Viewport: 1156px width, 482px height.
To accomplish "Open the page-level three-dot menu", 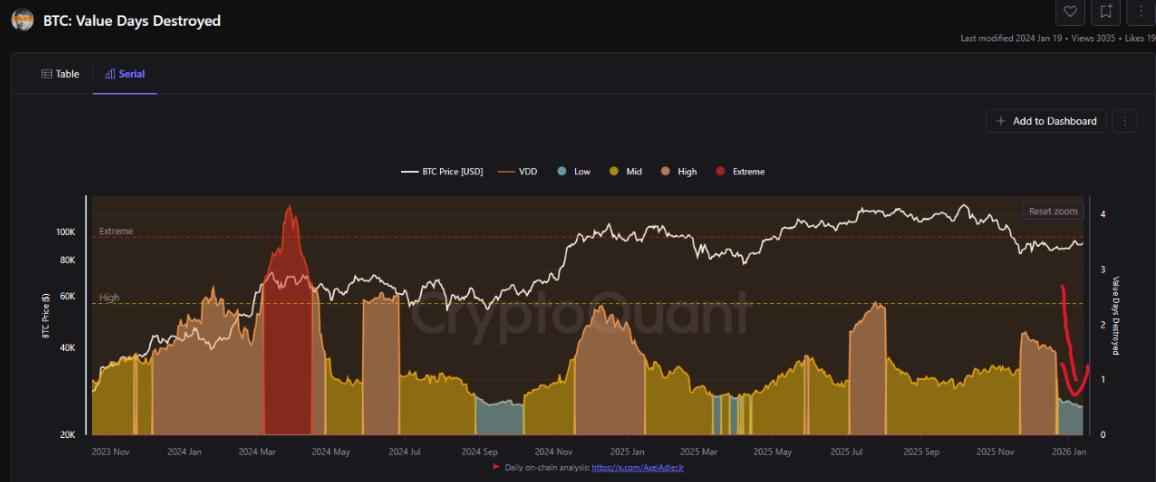I will 1141,12.
